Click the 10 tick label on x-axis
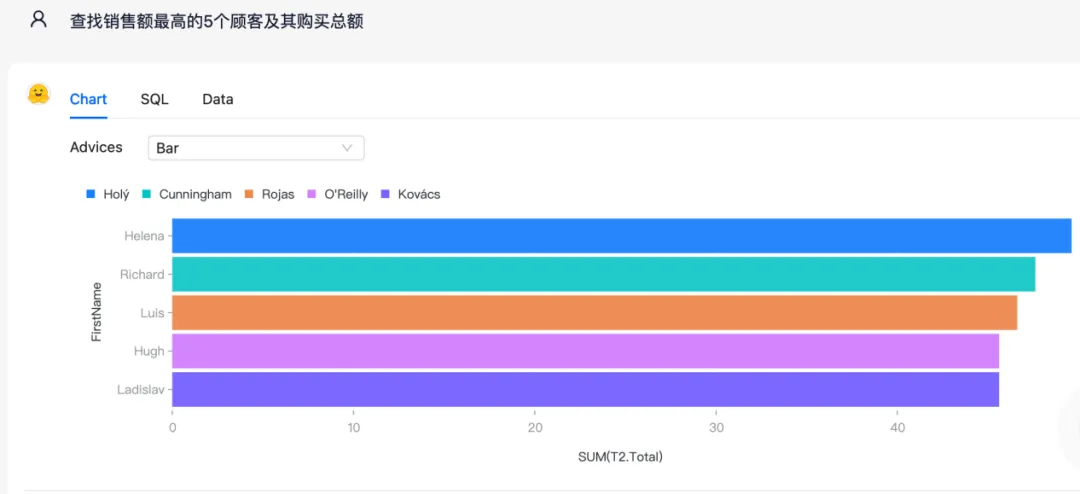The image size is (1080, 494). click(x=353, y=428)
